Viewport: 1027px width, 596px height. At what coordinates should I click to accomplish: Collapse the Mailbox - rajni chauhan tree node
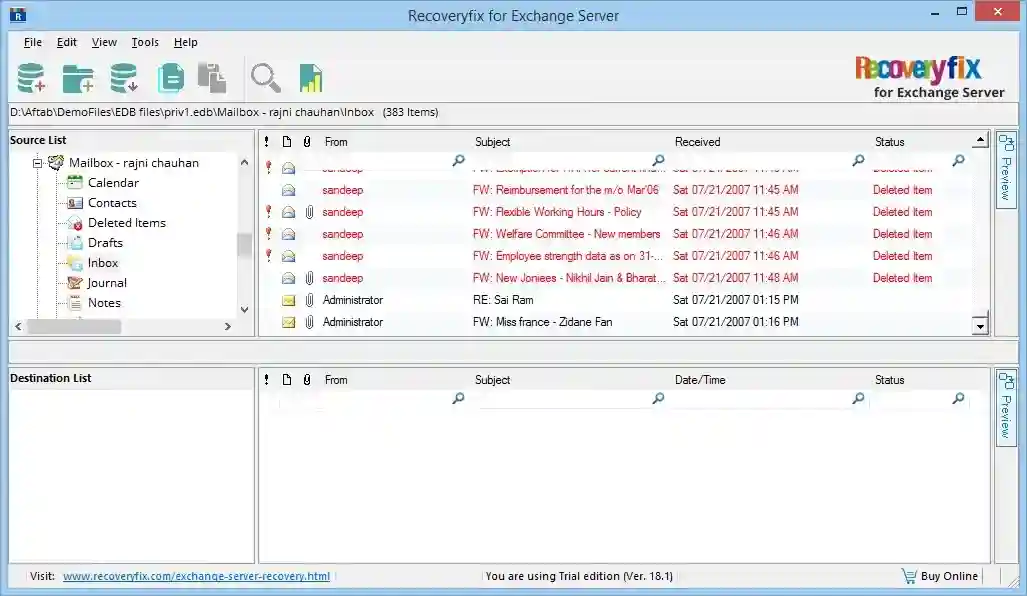pos(37,163)
